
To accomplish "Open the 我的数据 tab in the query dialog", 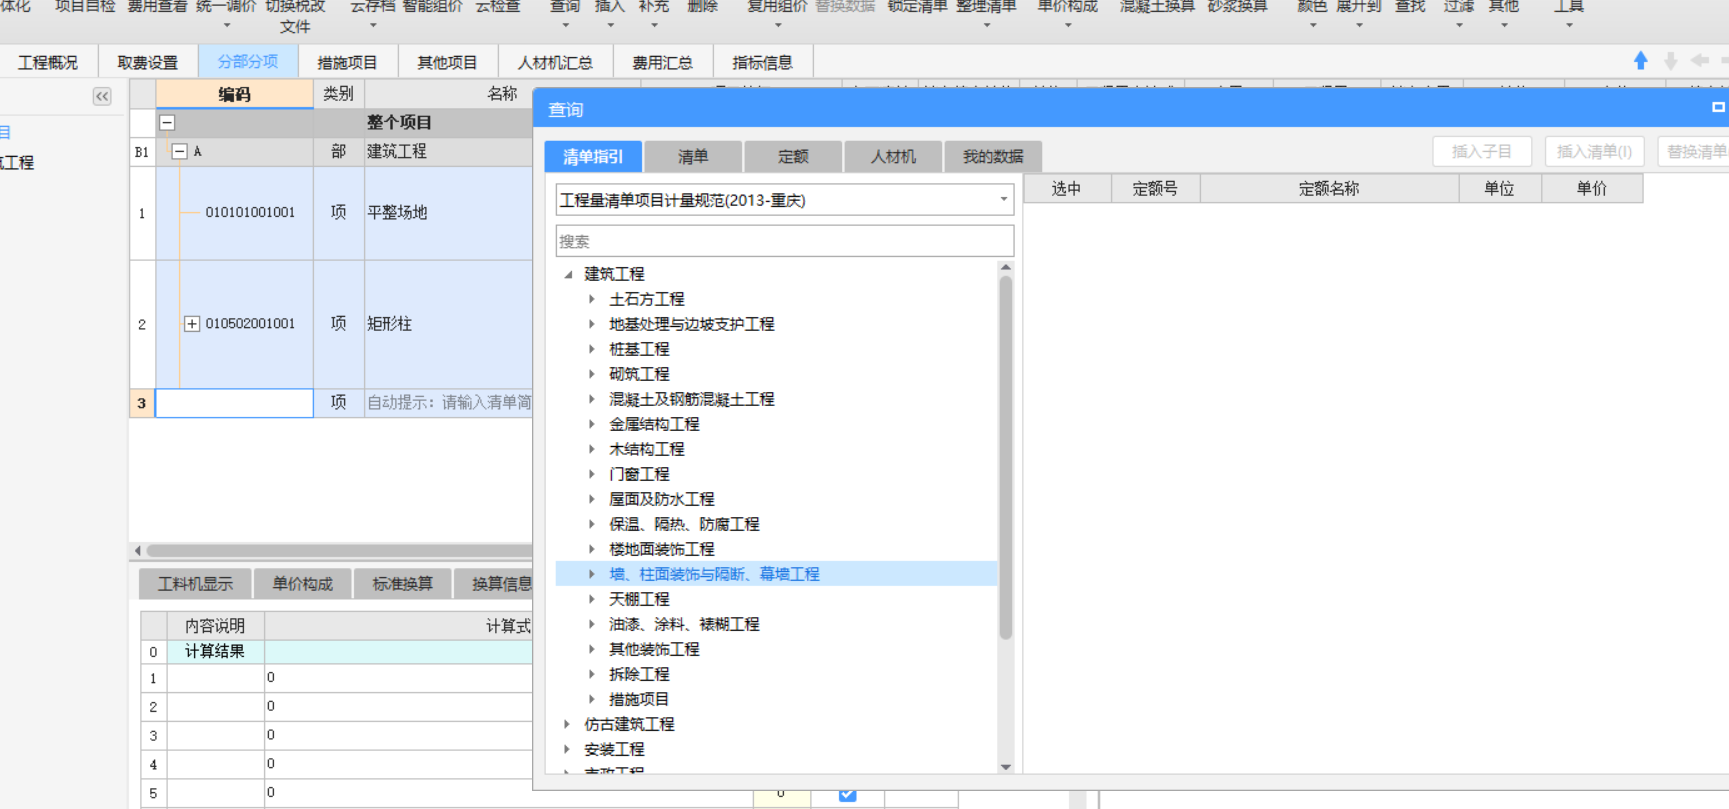I will click(x=993, y=157).
